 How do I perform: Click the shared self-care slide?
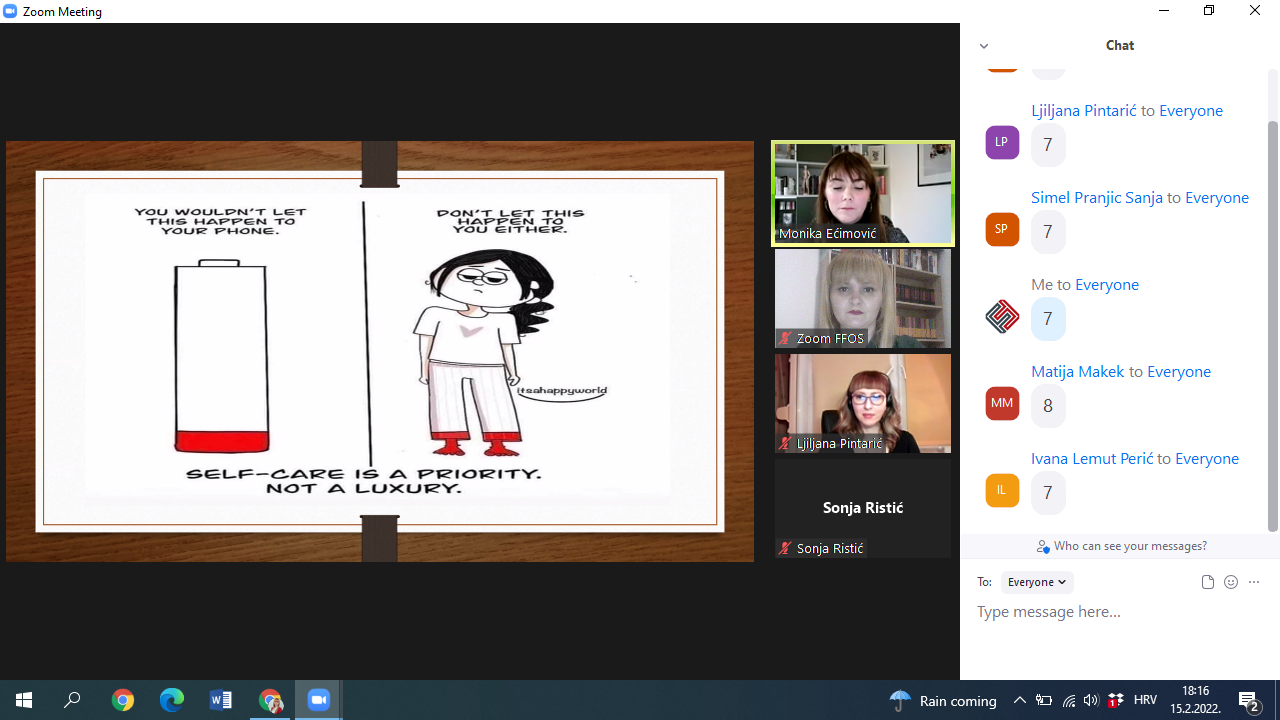coord(380,351)
